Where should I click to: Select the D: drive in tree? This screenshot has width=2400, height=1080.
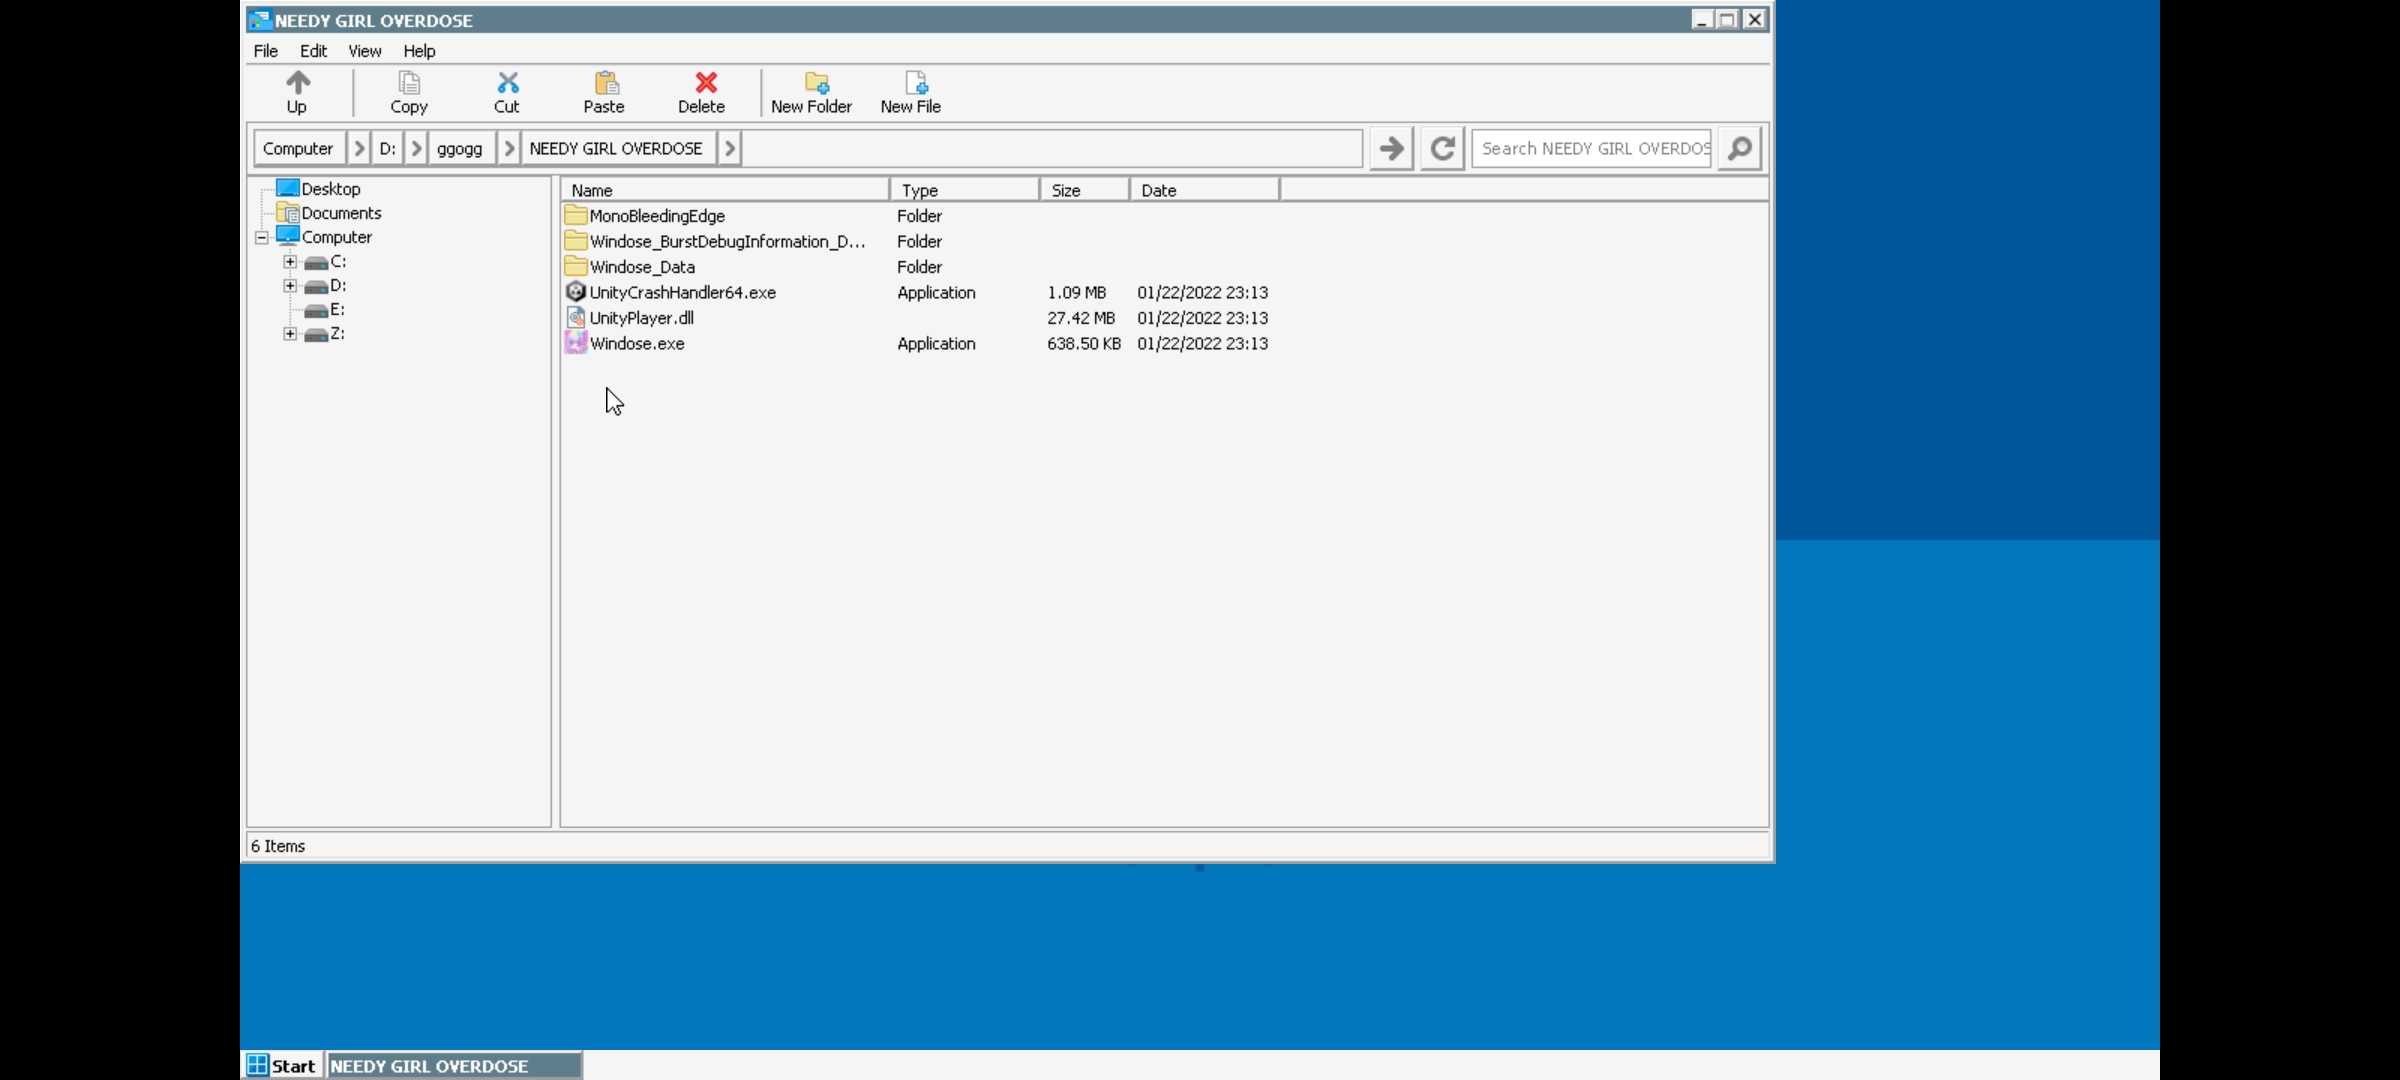[338, 285]
